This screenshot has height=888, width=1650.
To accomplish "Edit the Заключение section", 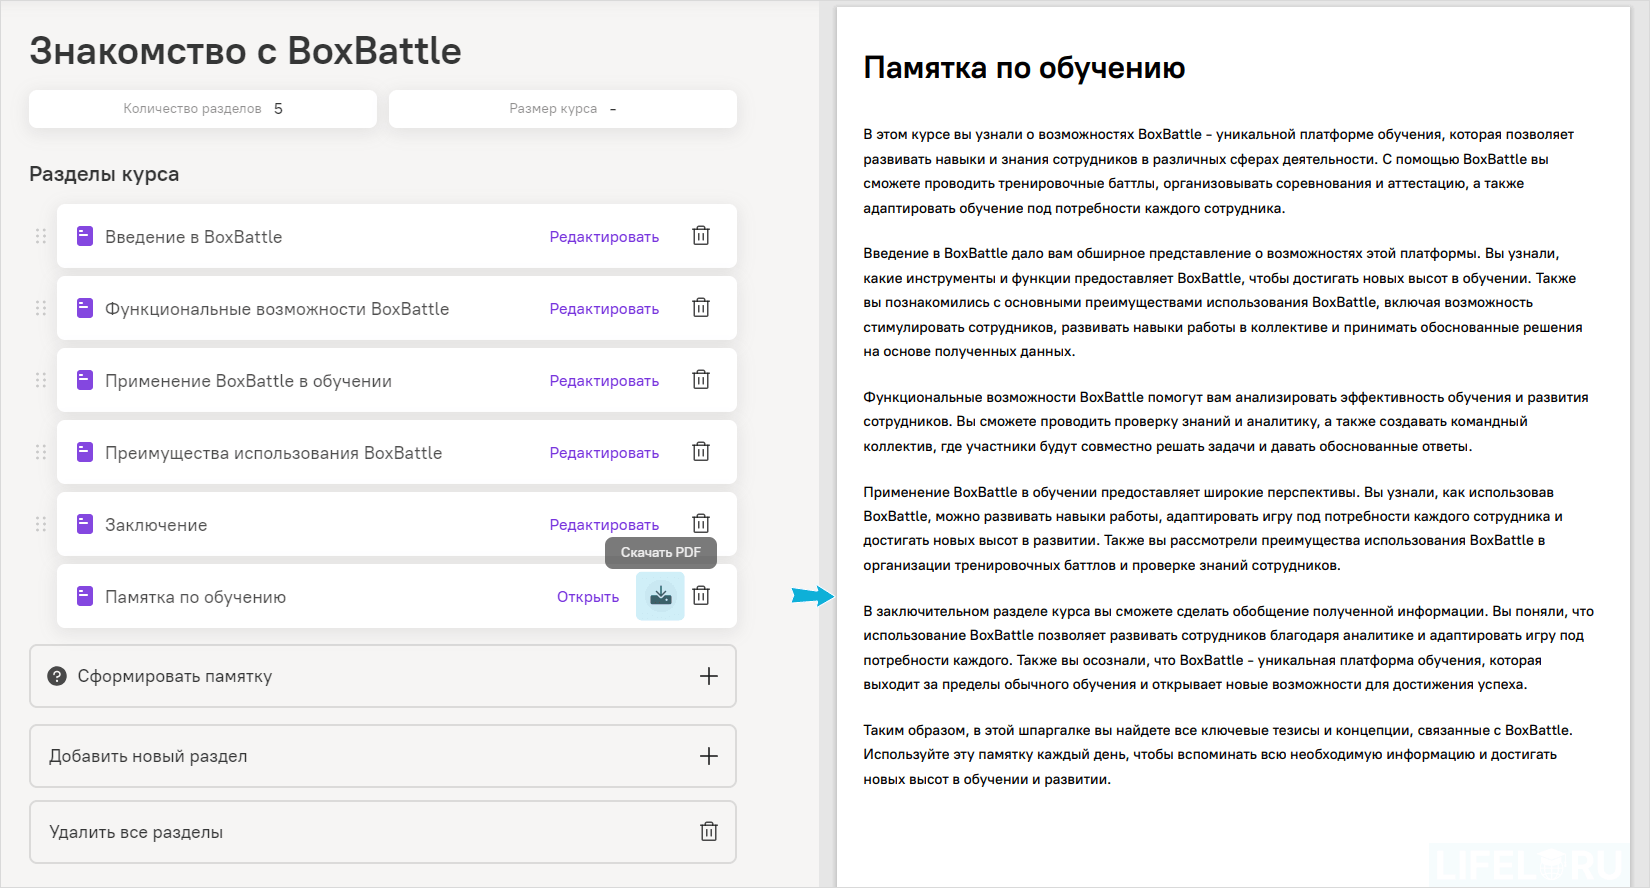I will tap(604, 525).
